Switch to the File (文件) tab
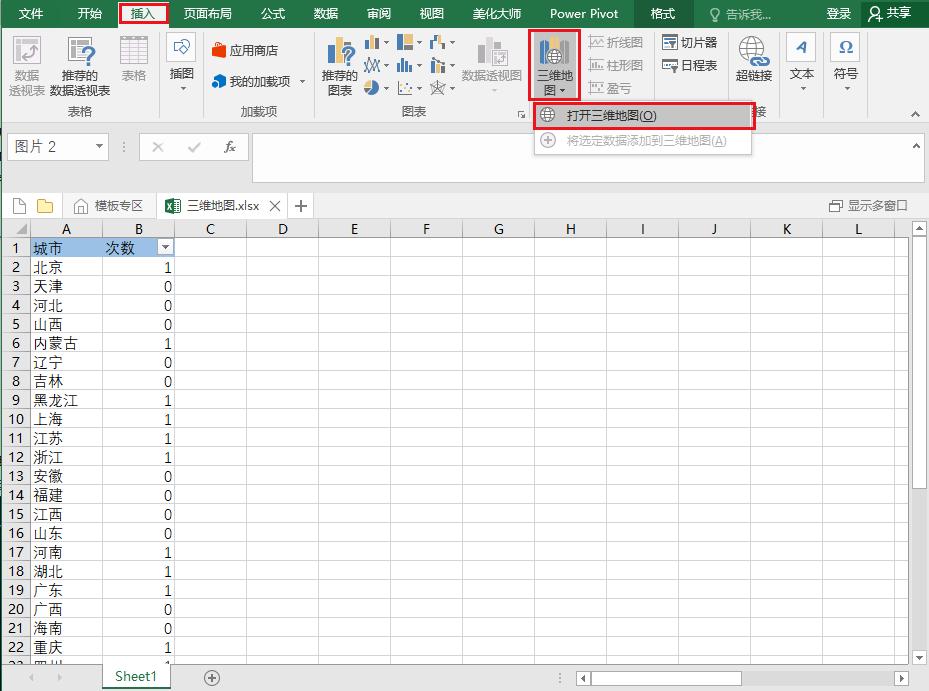929x691 pixels. point(31,14)
